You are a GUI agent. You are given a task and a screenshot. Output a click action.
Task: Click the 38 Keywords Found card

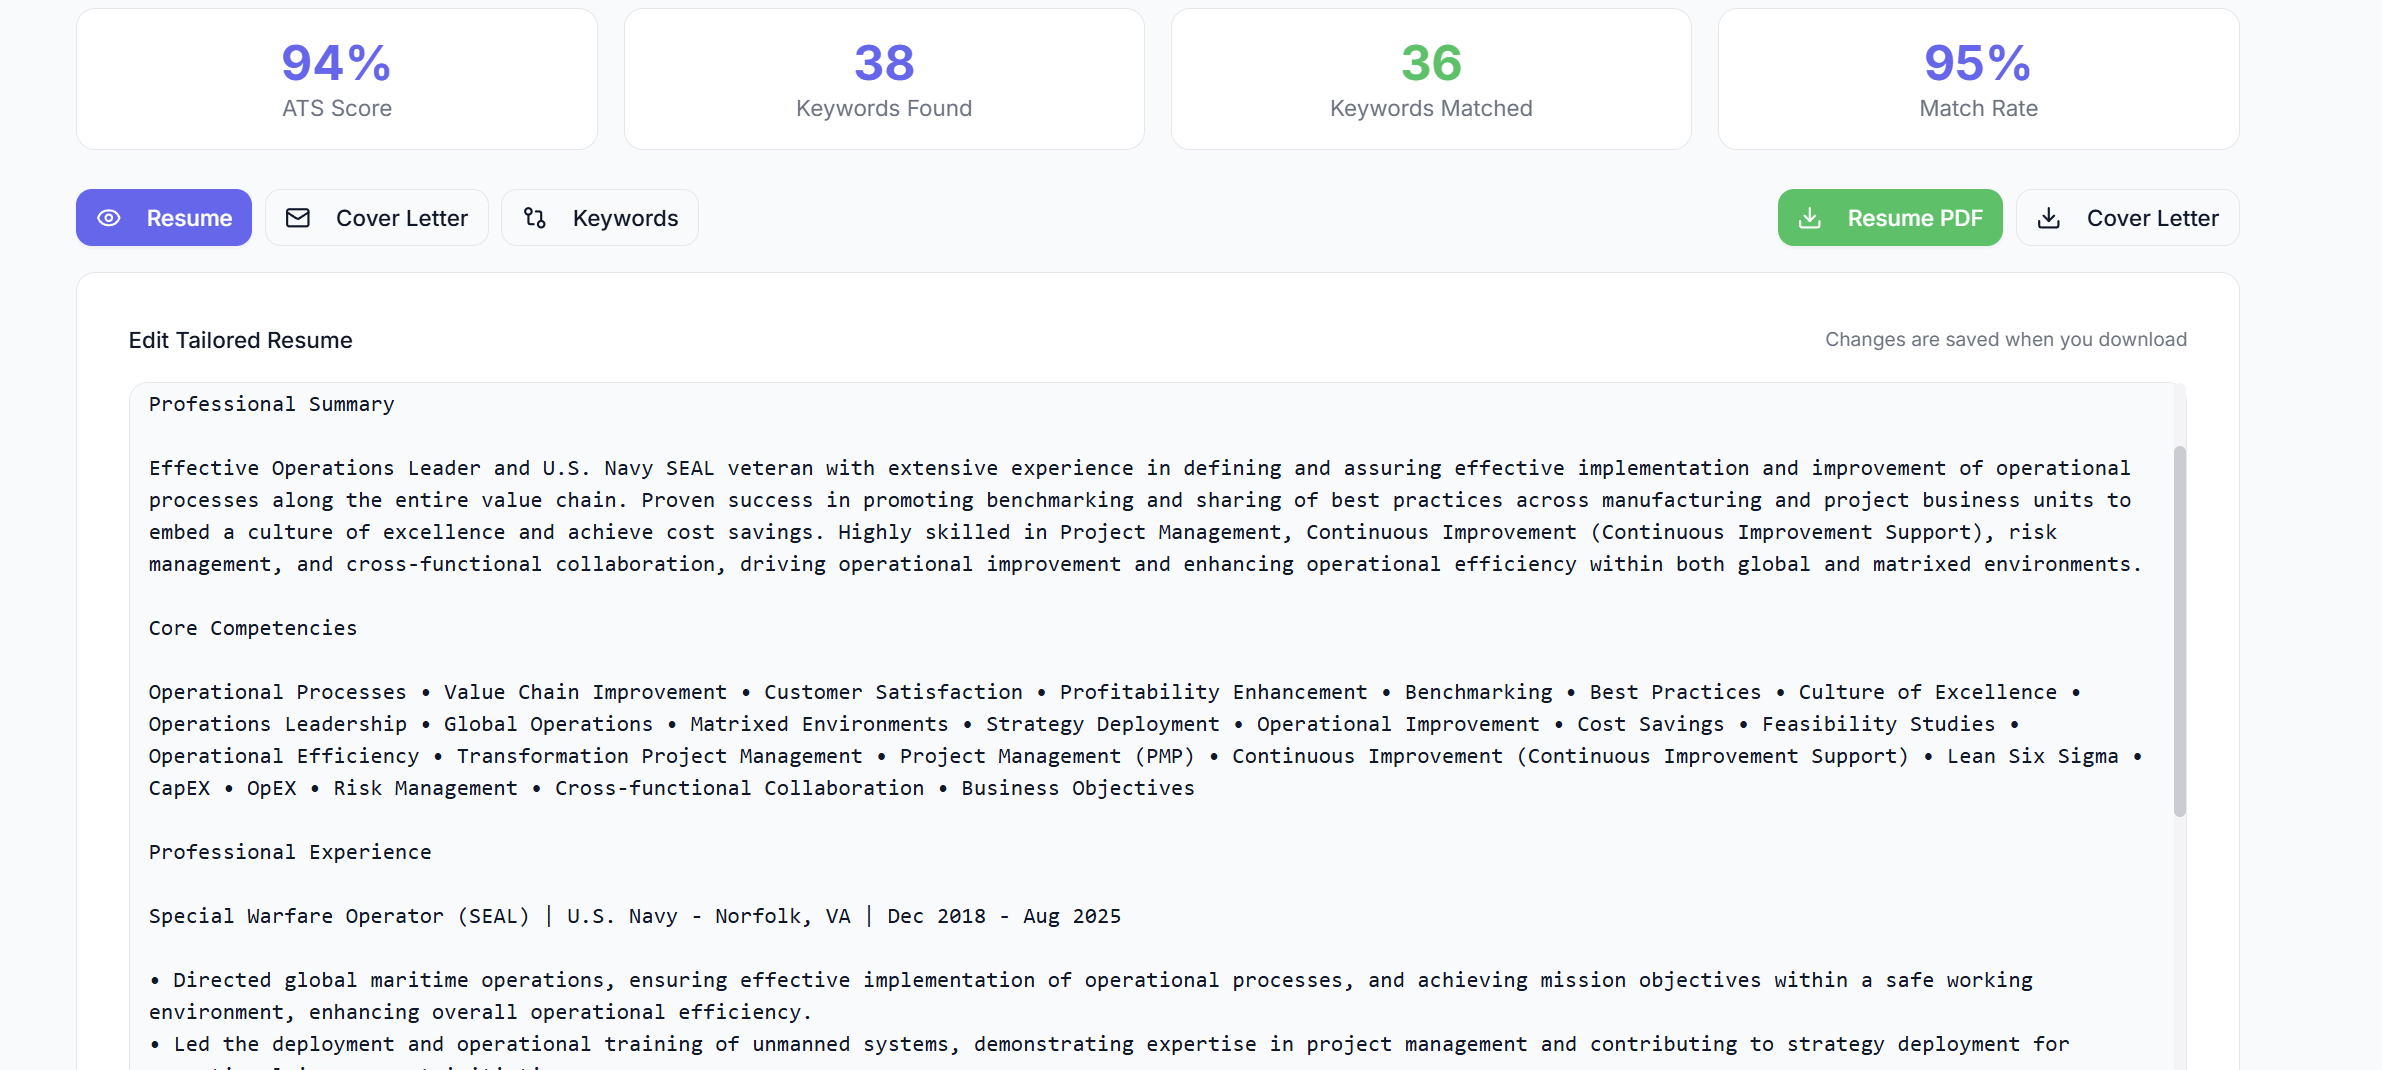(884, 80)
